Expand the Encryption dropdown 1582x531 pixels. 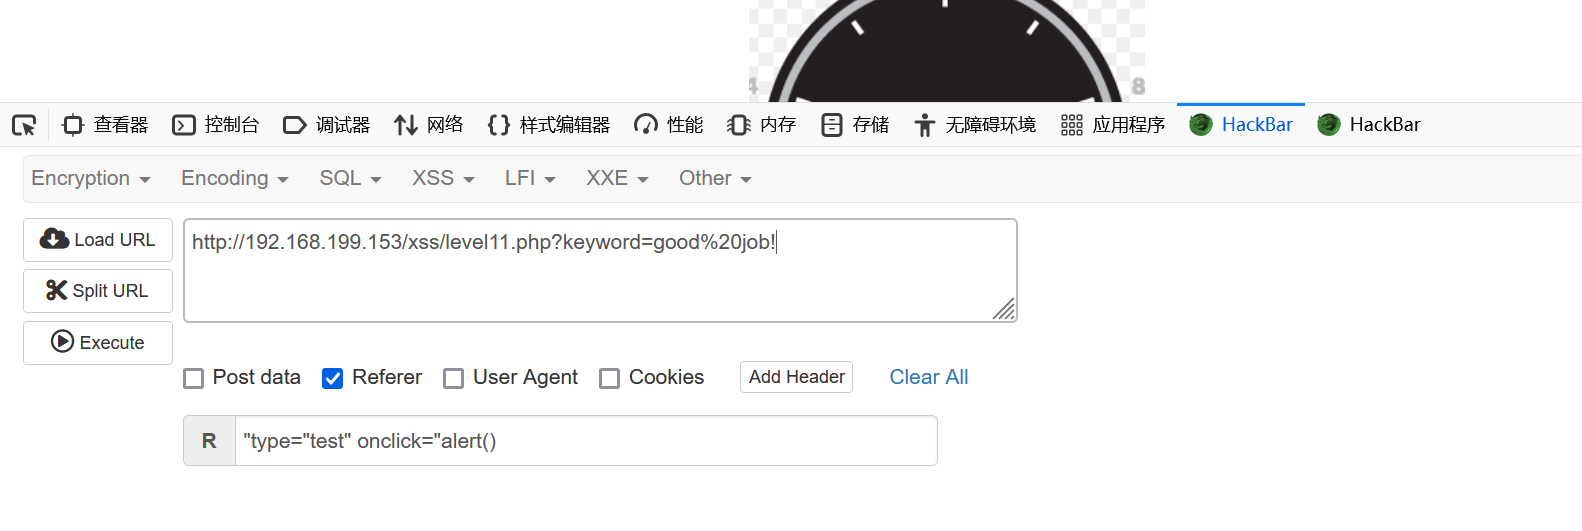pyautogui.click(x=91, y=178)
